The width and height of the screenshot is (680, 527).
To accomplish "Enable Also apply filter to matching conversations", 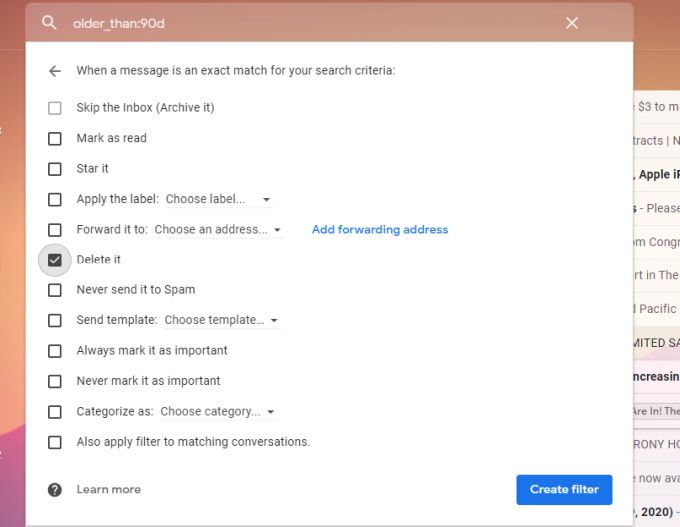I will click(x=55, y=442).
